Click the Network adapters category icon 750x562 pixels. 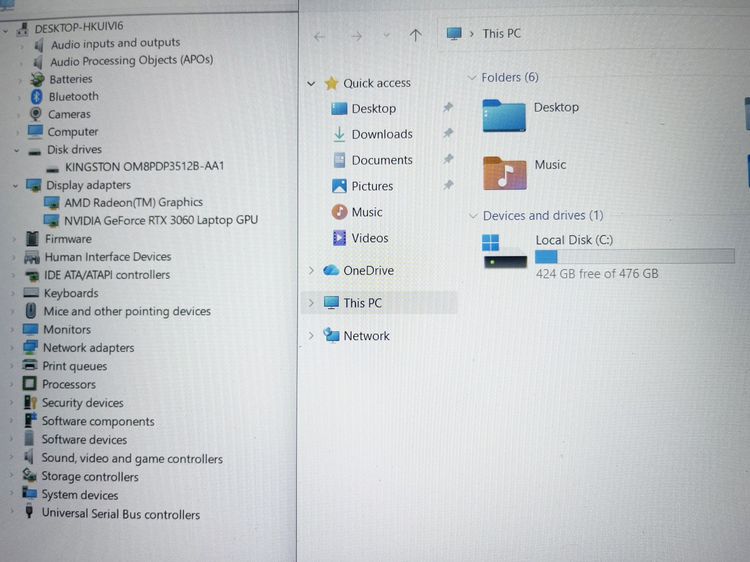pos(31,347)
